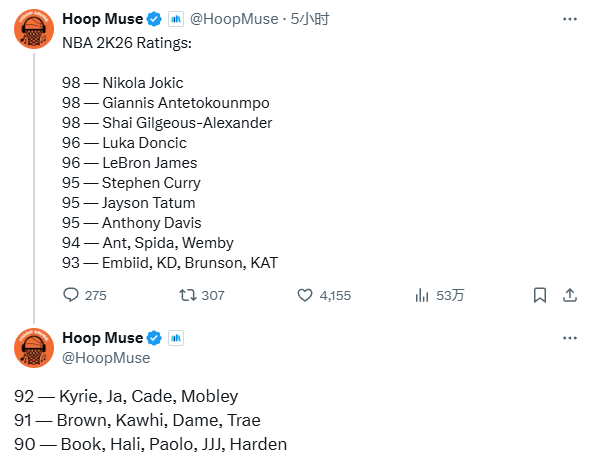This screenshot has width=594, height=466.
Task: Click the verified badge in second tweet
Action: pos(154,338)
